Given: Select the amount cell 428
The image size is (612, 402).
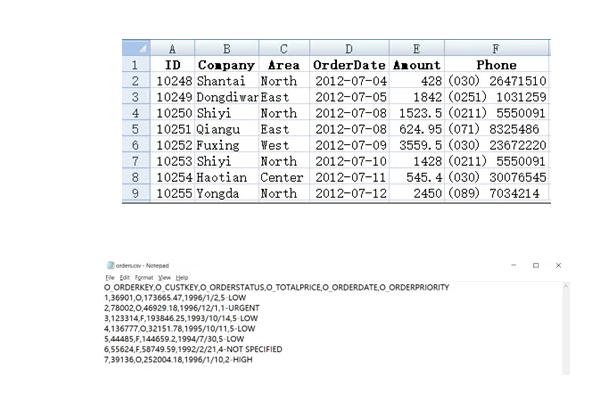Looking at the screenshot, I should 417,80.
